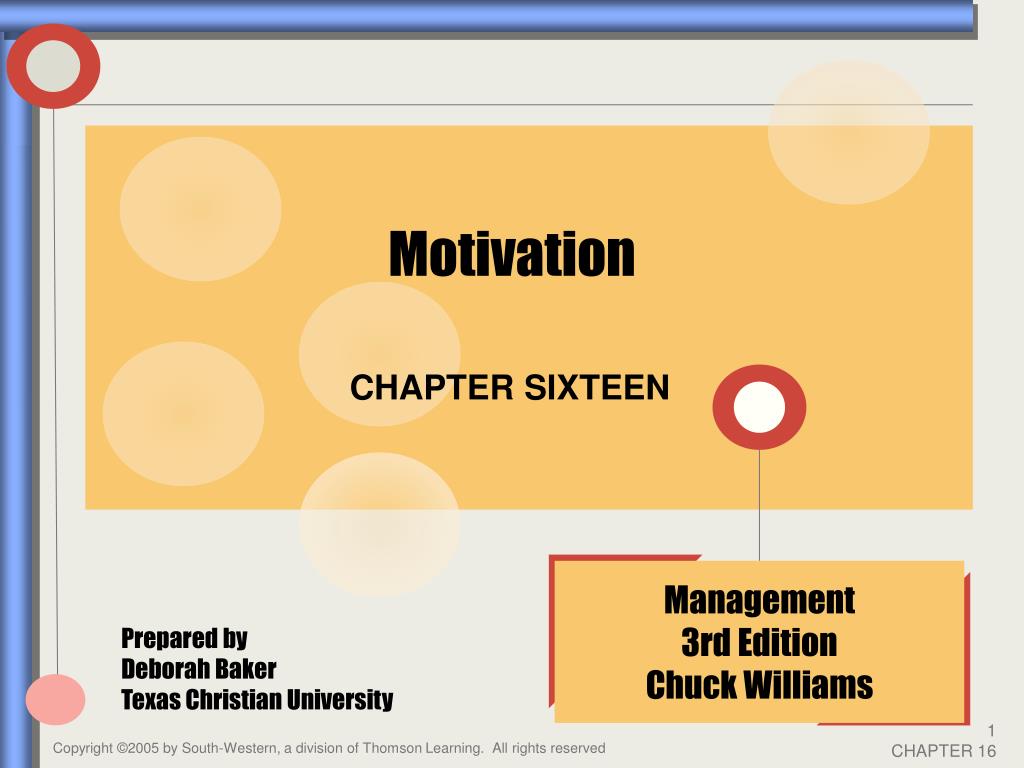Click the "CHAPTER 16" footer label
The height and width of the screenshot is (768, 1024).
[x=944, y=751]
